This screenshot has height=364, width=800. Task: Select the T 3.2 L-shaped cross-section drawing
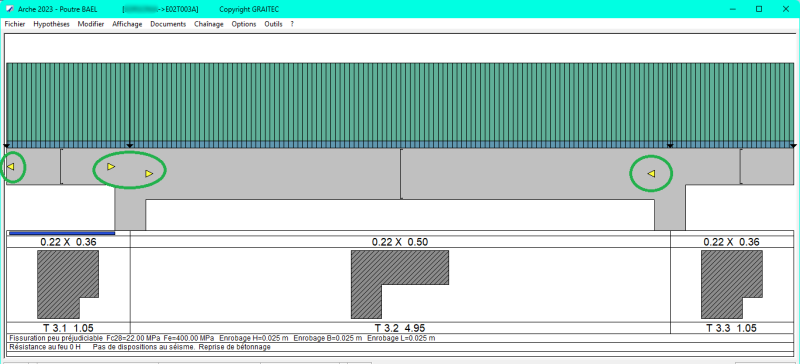(400, 284)
